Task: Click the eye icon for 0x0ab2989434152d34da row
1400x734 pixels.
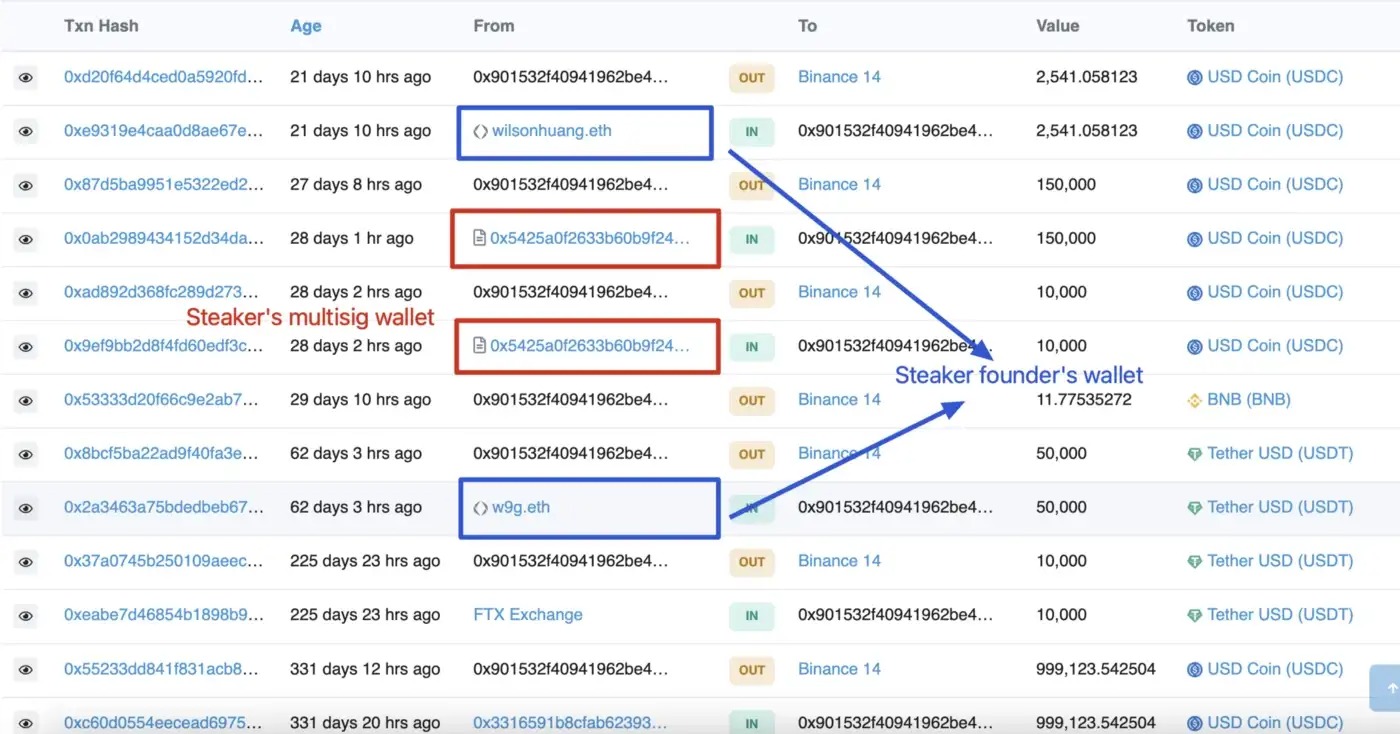Action: (26, 239)
